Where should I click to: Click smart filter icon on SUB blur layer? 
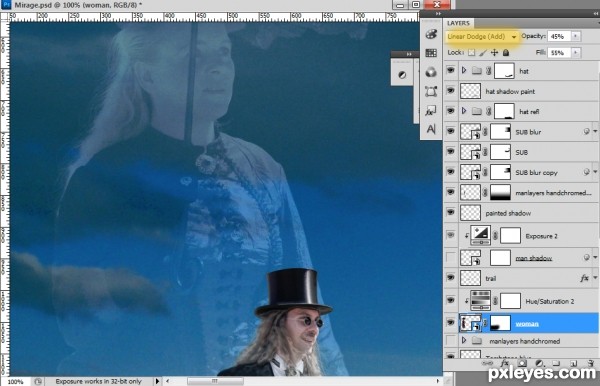point(586,132)
